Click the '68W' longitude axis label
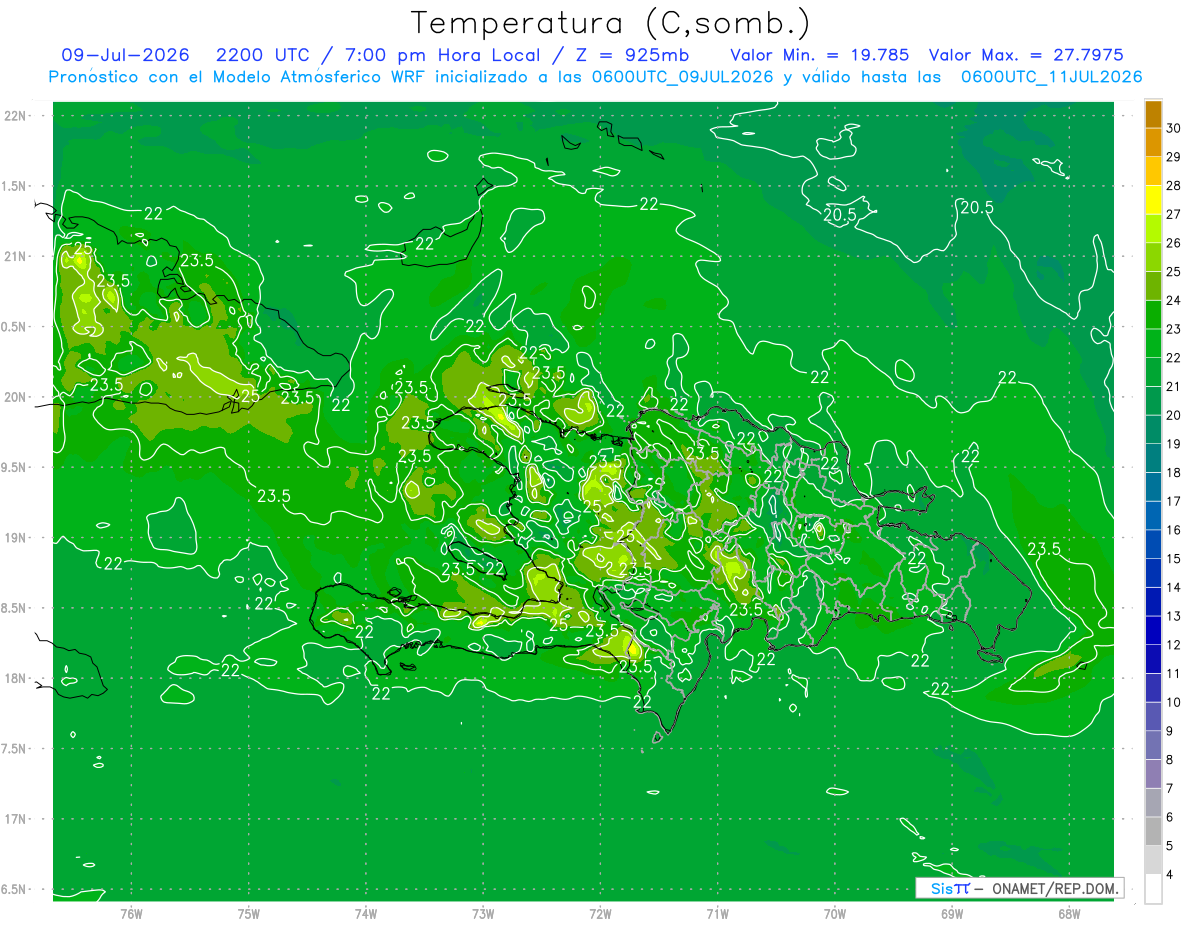The height and width of the screenshot is (927, 1200). (x=1069, y=912)
